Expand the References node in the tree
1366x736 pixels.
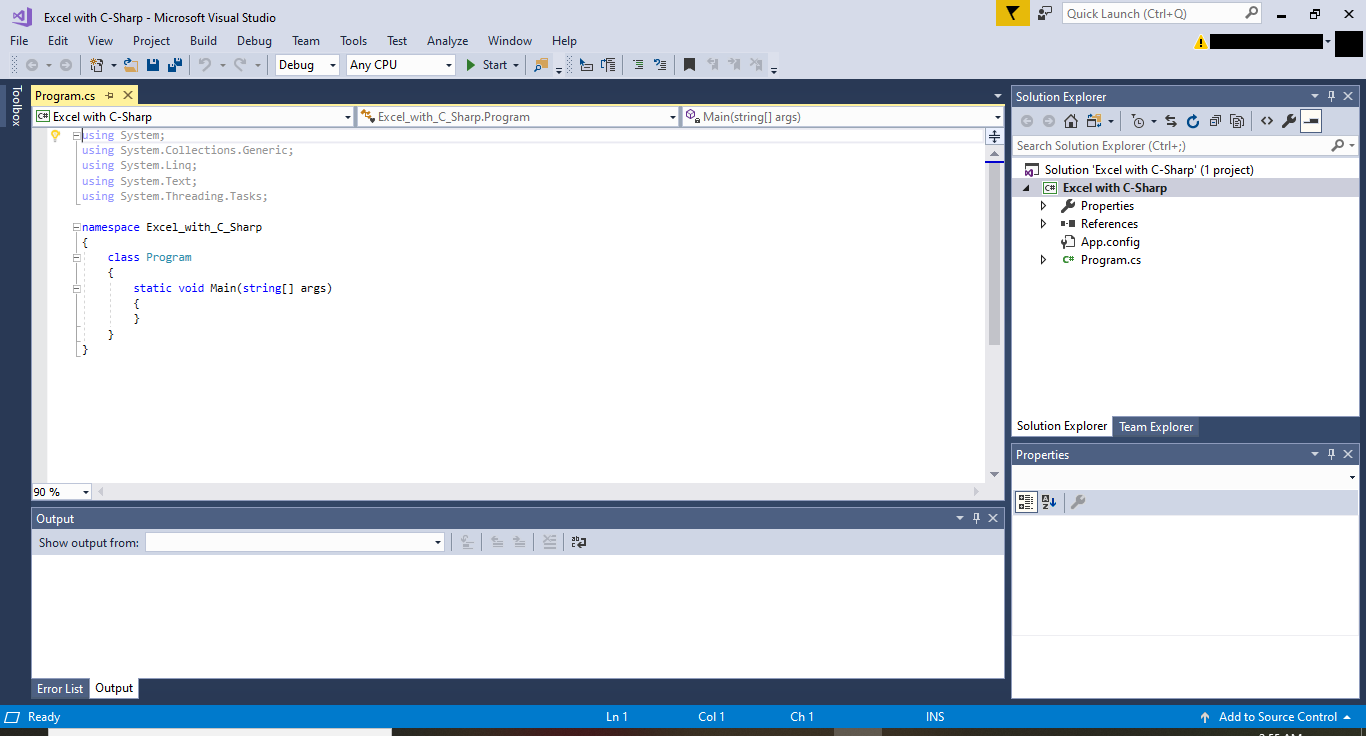coord(1044,224)
